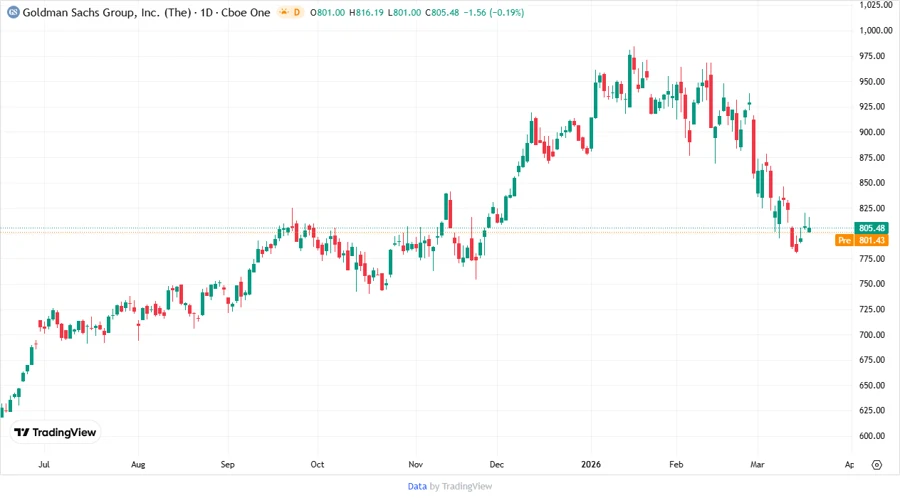Click the Cboe One exchange label
900x498 pixels.
[x=246, y=13]
